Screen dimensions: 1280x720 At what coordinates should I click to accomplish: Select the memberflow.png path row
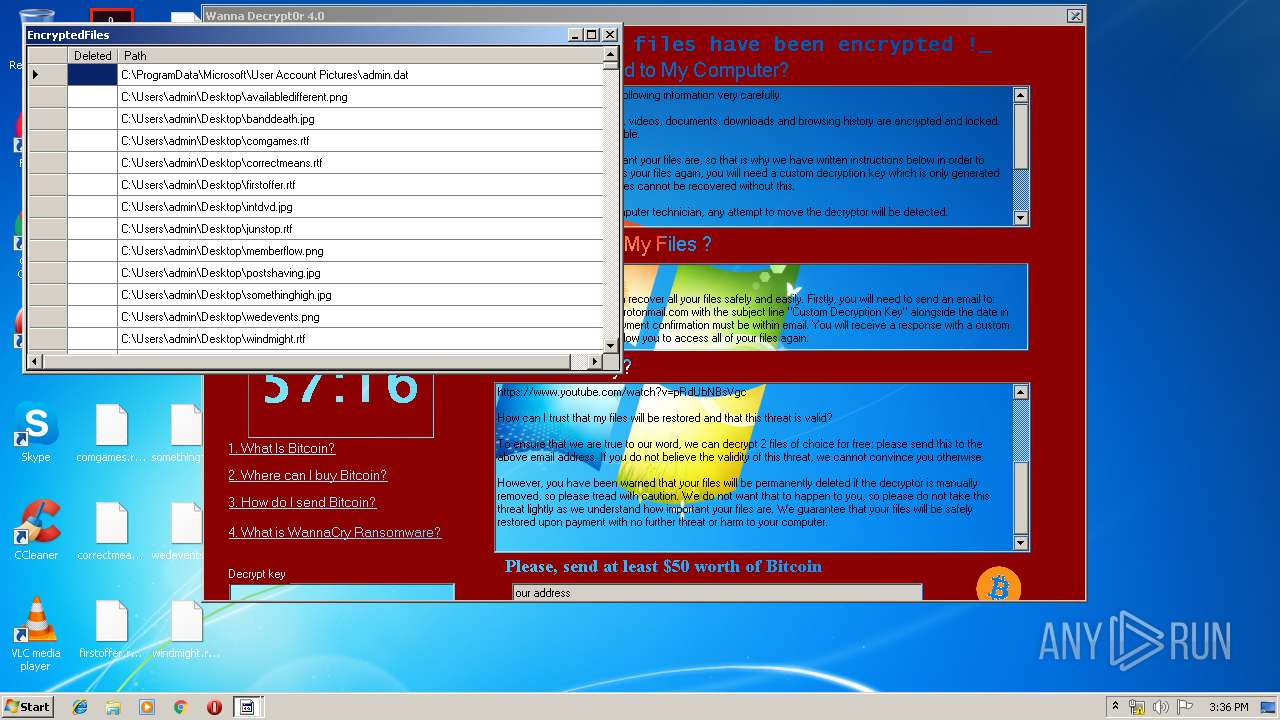click(x=360, y=251)
